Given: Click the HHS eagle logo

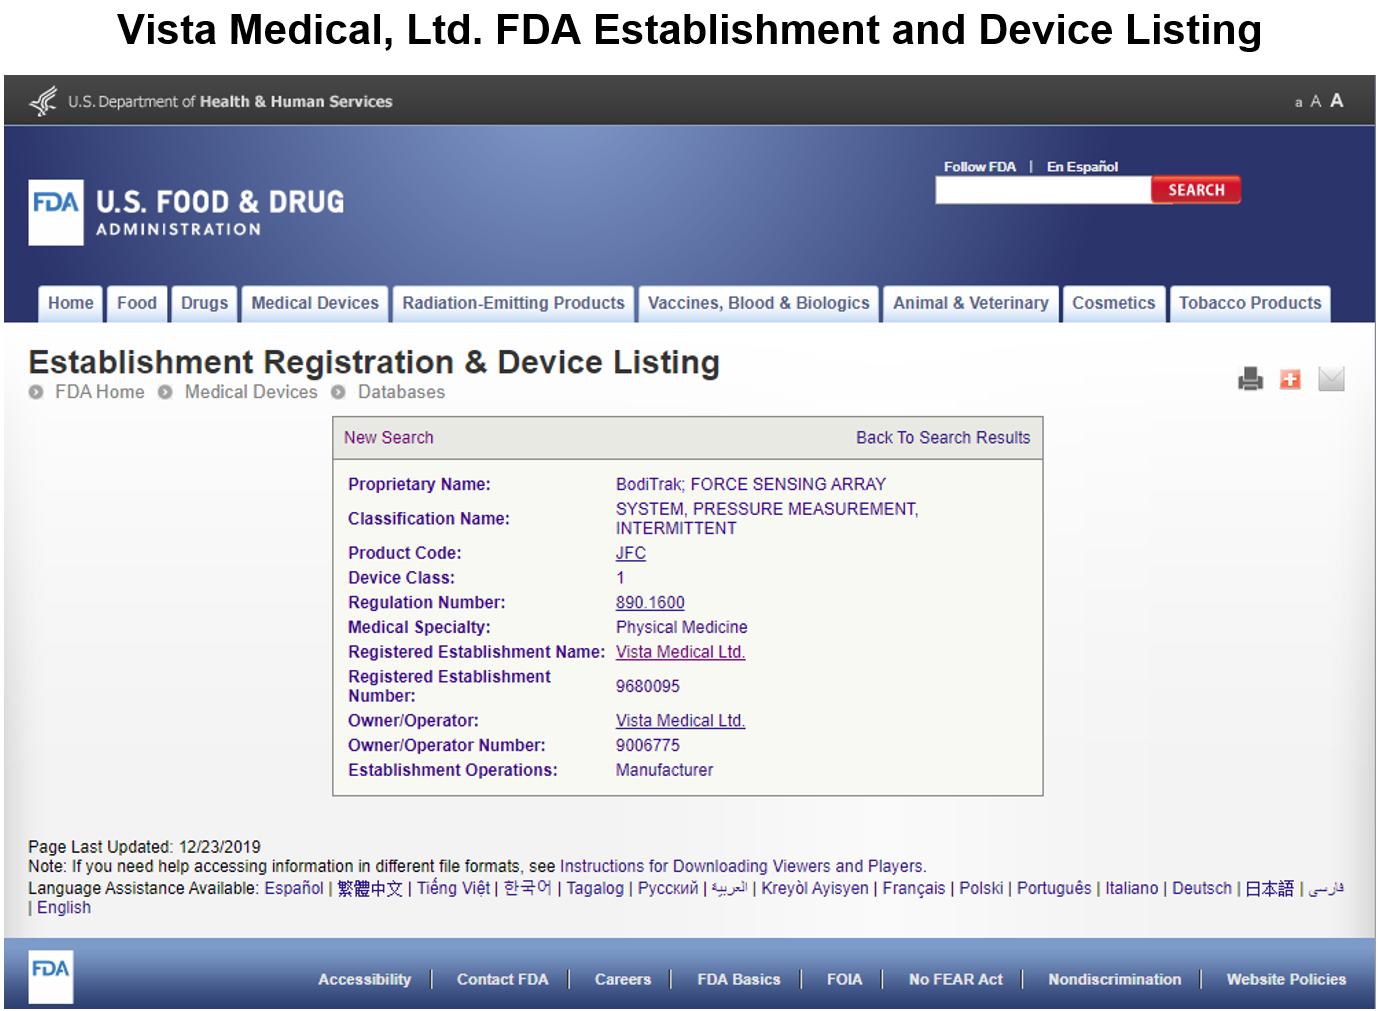Looking at the screenshot, I should 43,101.
